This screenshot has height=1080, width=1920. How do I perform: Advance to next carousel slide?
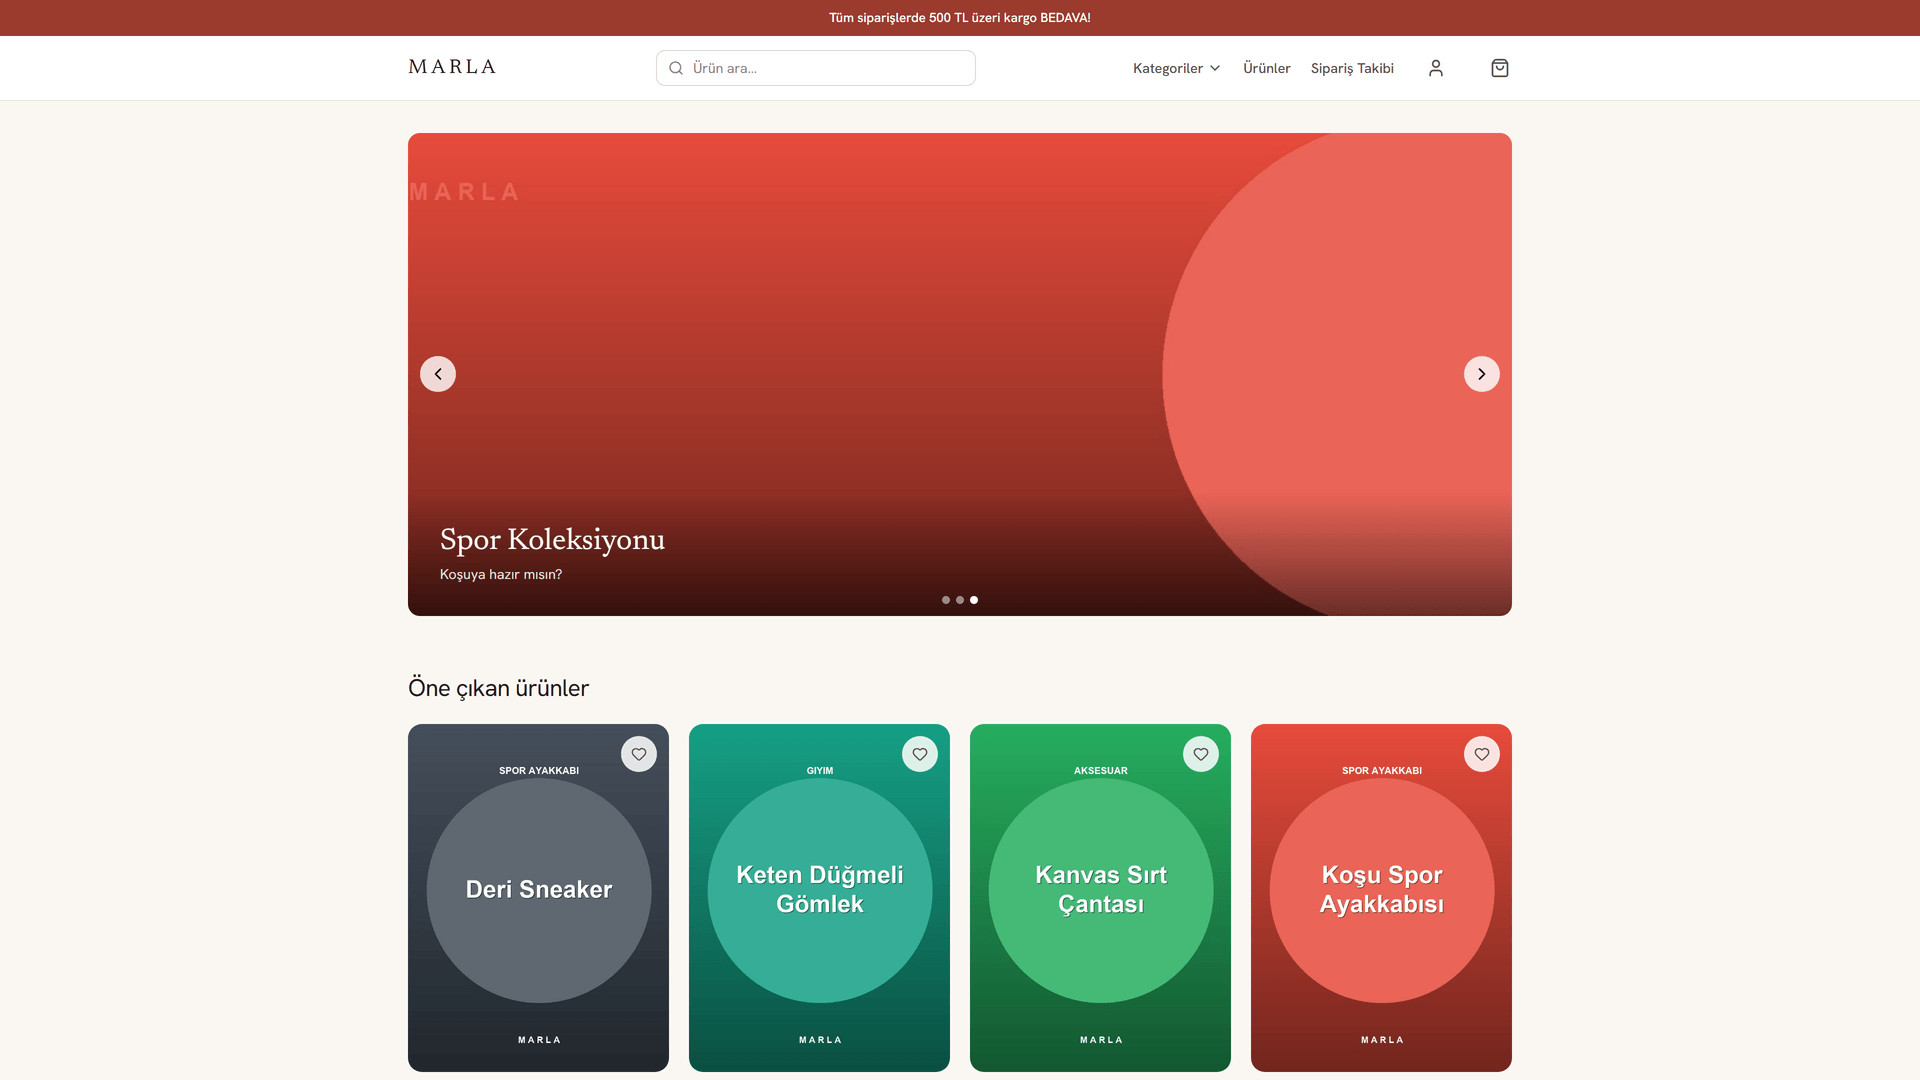(x=1481, y=374)
